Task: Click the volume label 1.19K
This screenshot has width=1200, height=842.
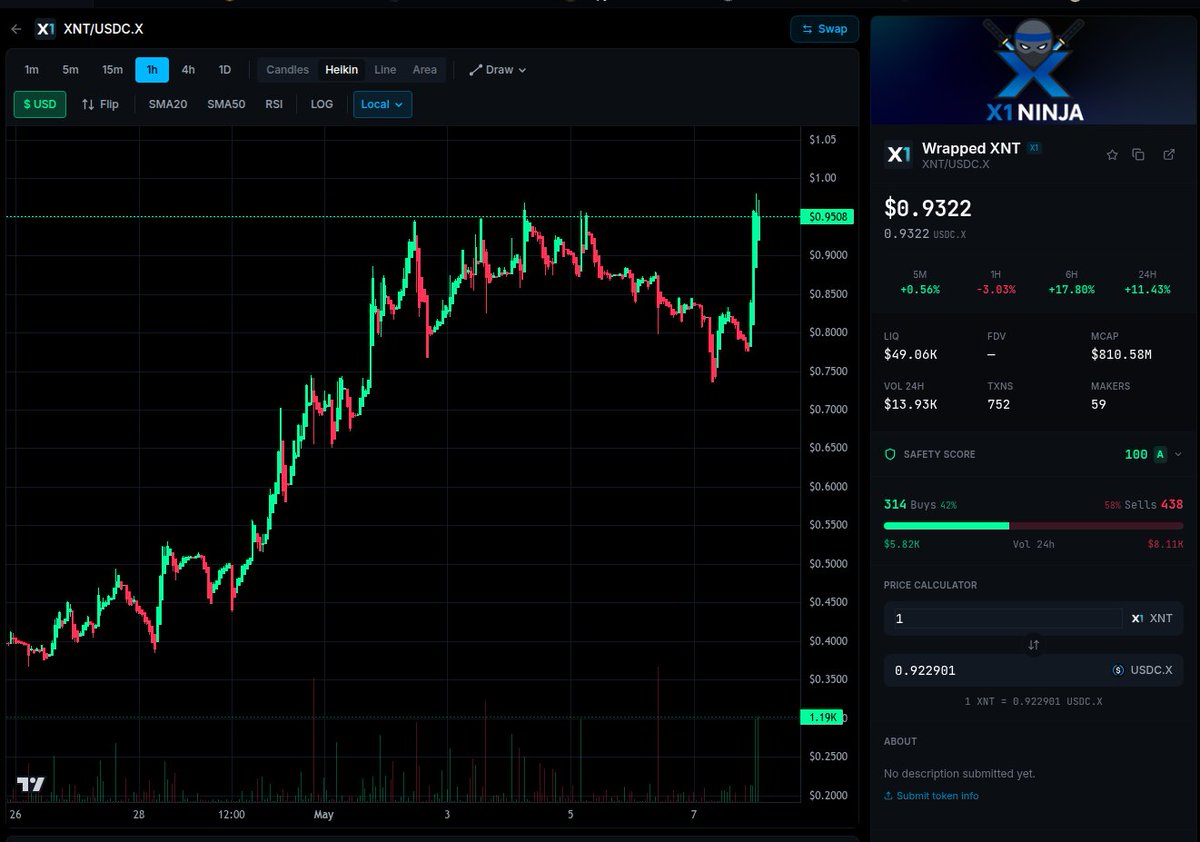Action: [x=824, y=717]
